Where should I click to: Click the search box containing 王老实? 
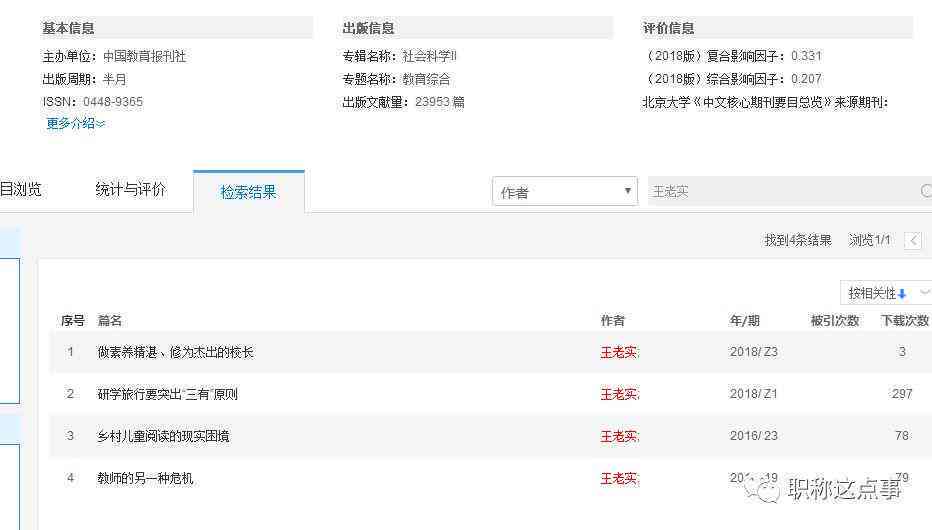pos(790,191)
